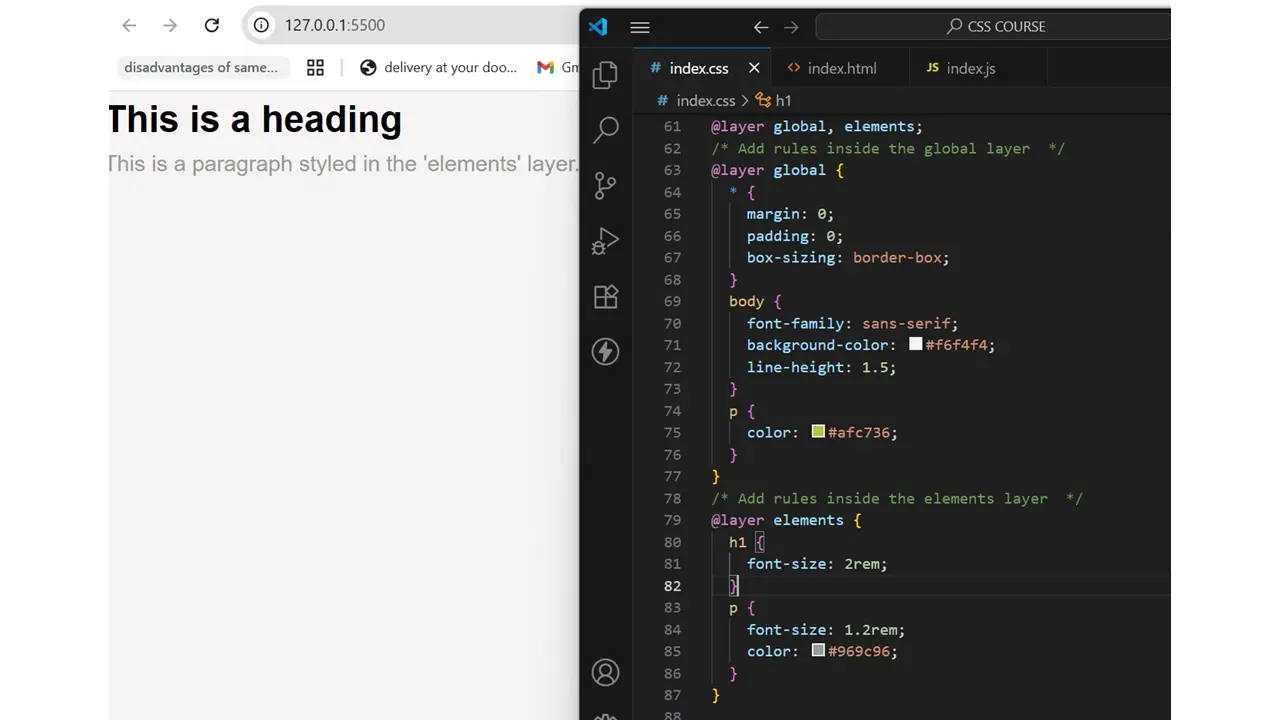Open the 'delivery at your doo...' bookmark
Screen dimensions: 1280x720
point(438,67)
